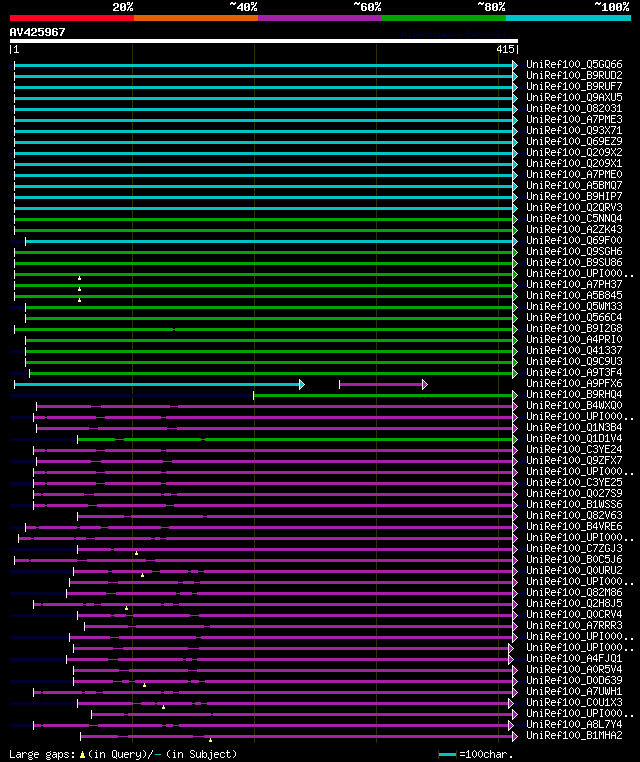Choose the UniRef100_Q0CRV4 label
This screenshot has height=762, width=640.
[574, 614]
